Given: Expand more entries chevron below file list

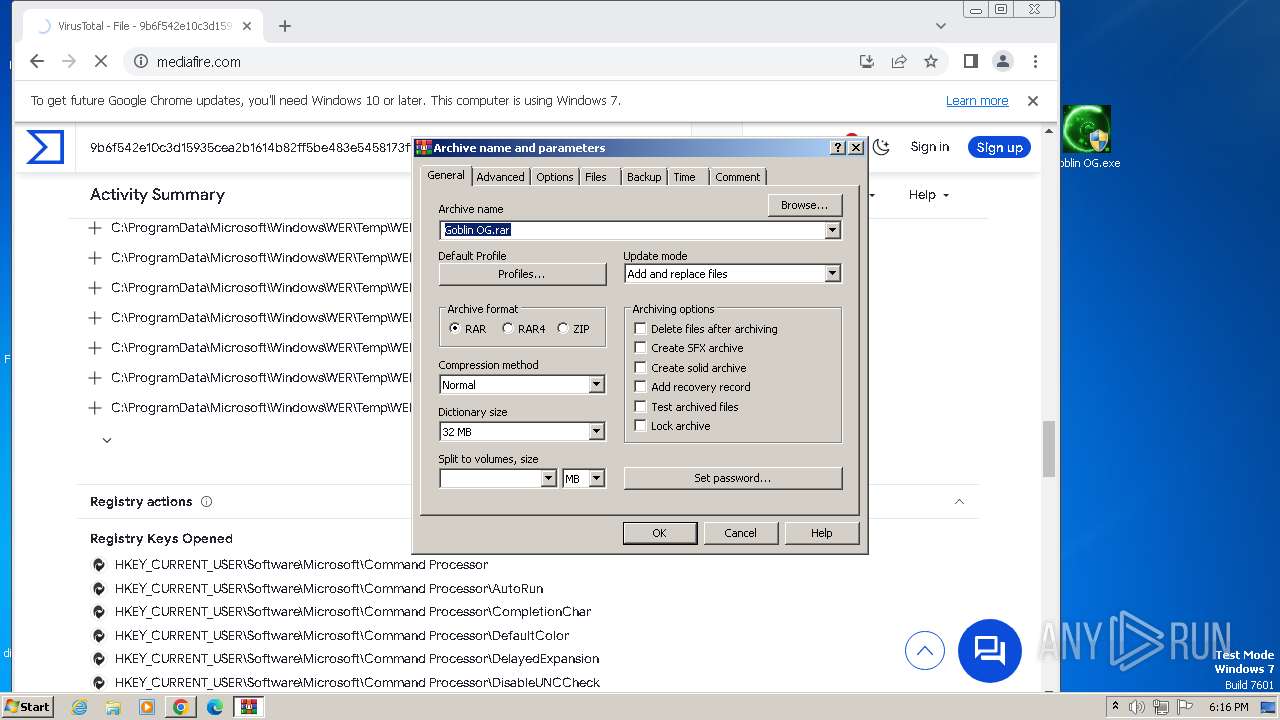Looking at the screenshot, I should [x=107, y=440].
